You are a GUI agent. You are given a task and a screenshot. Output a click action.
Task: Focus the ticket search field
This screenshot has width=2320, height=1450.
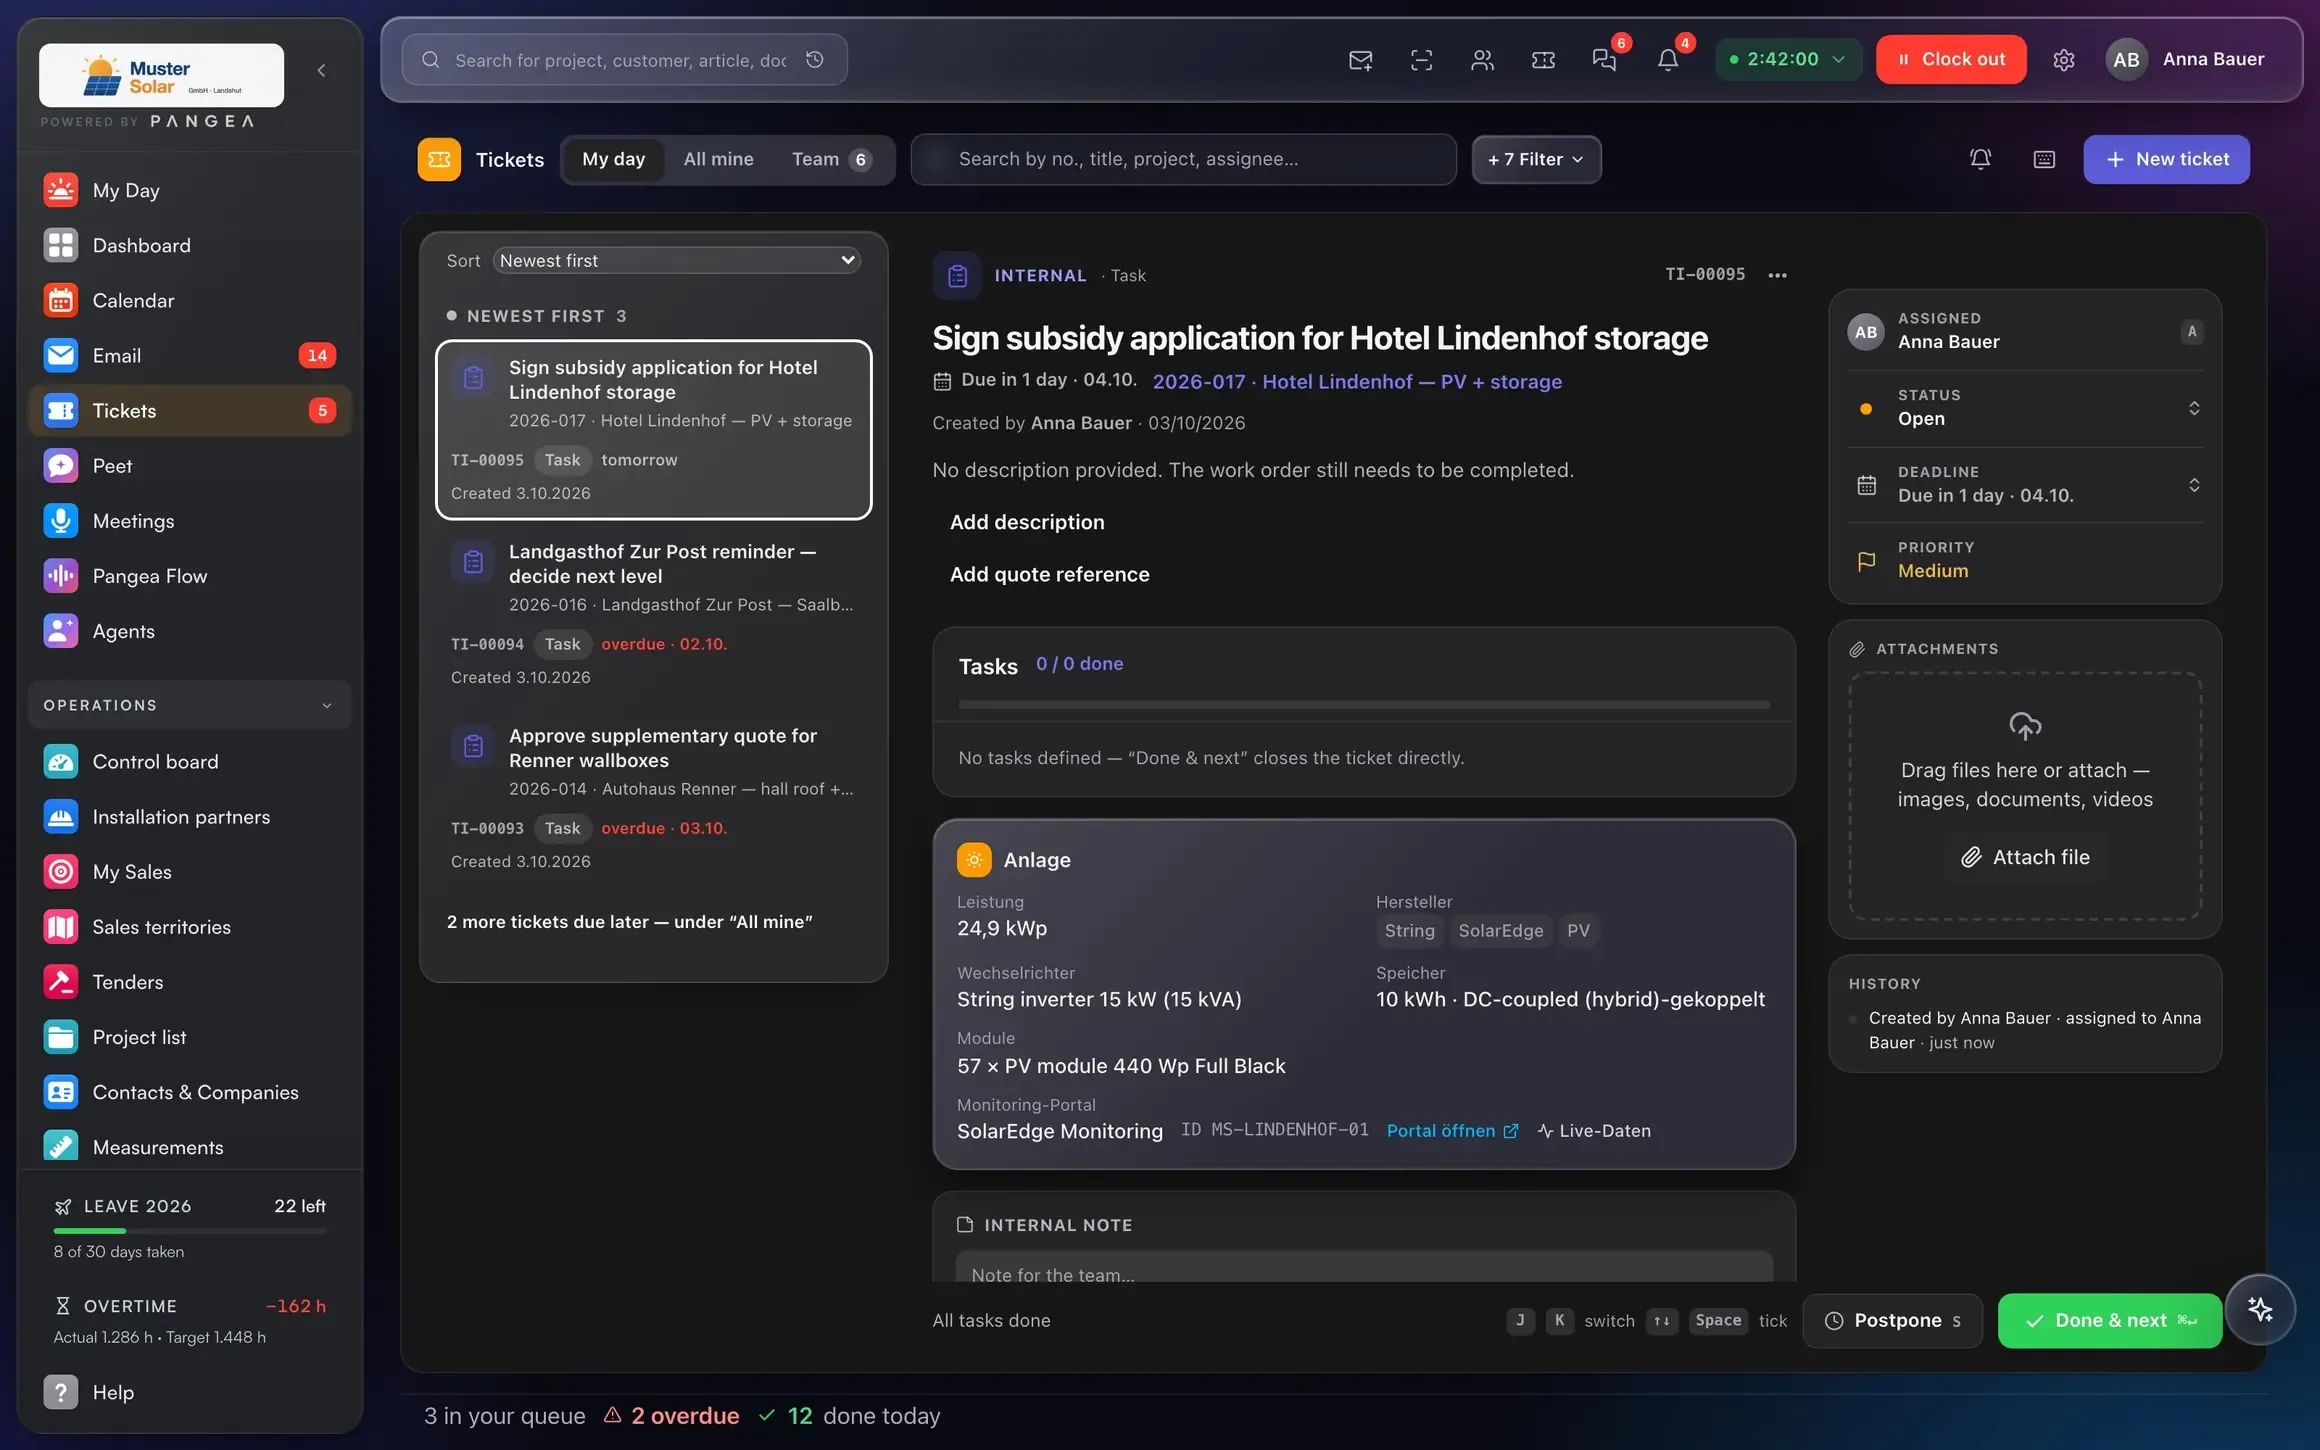[1183, 159]
